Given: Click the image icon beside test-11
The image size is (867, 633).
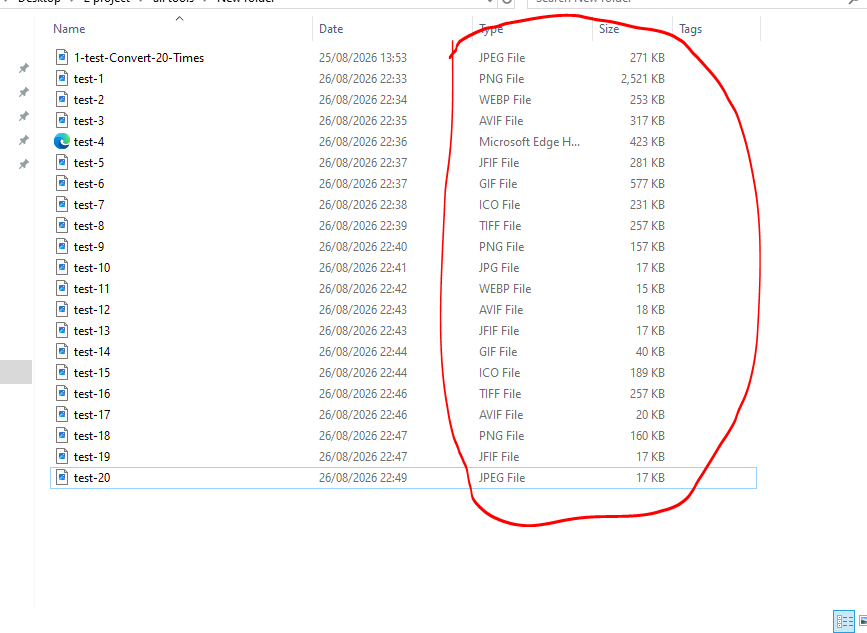Looking at the screenshot, I should [x=62, y=289].
